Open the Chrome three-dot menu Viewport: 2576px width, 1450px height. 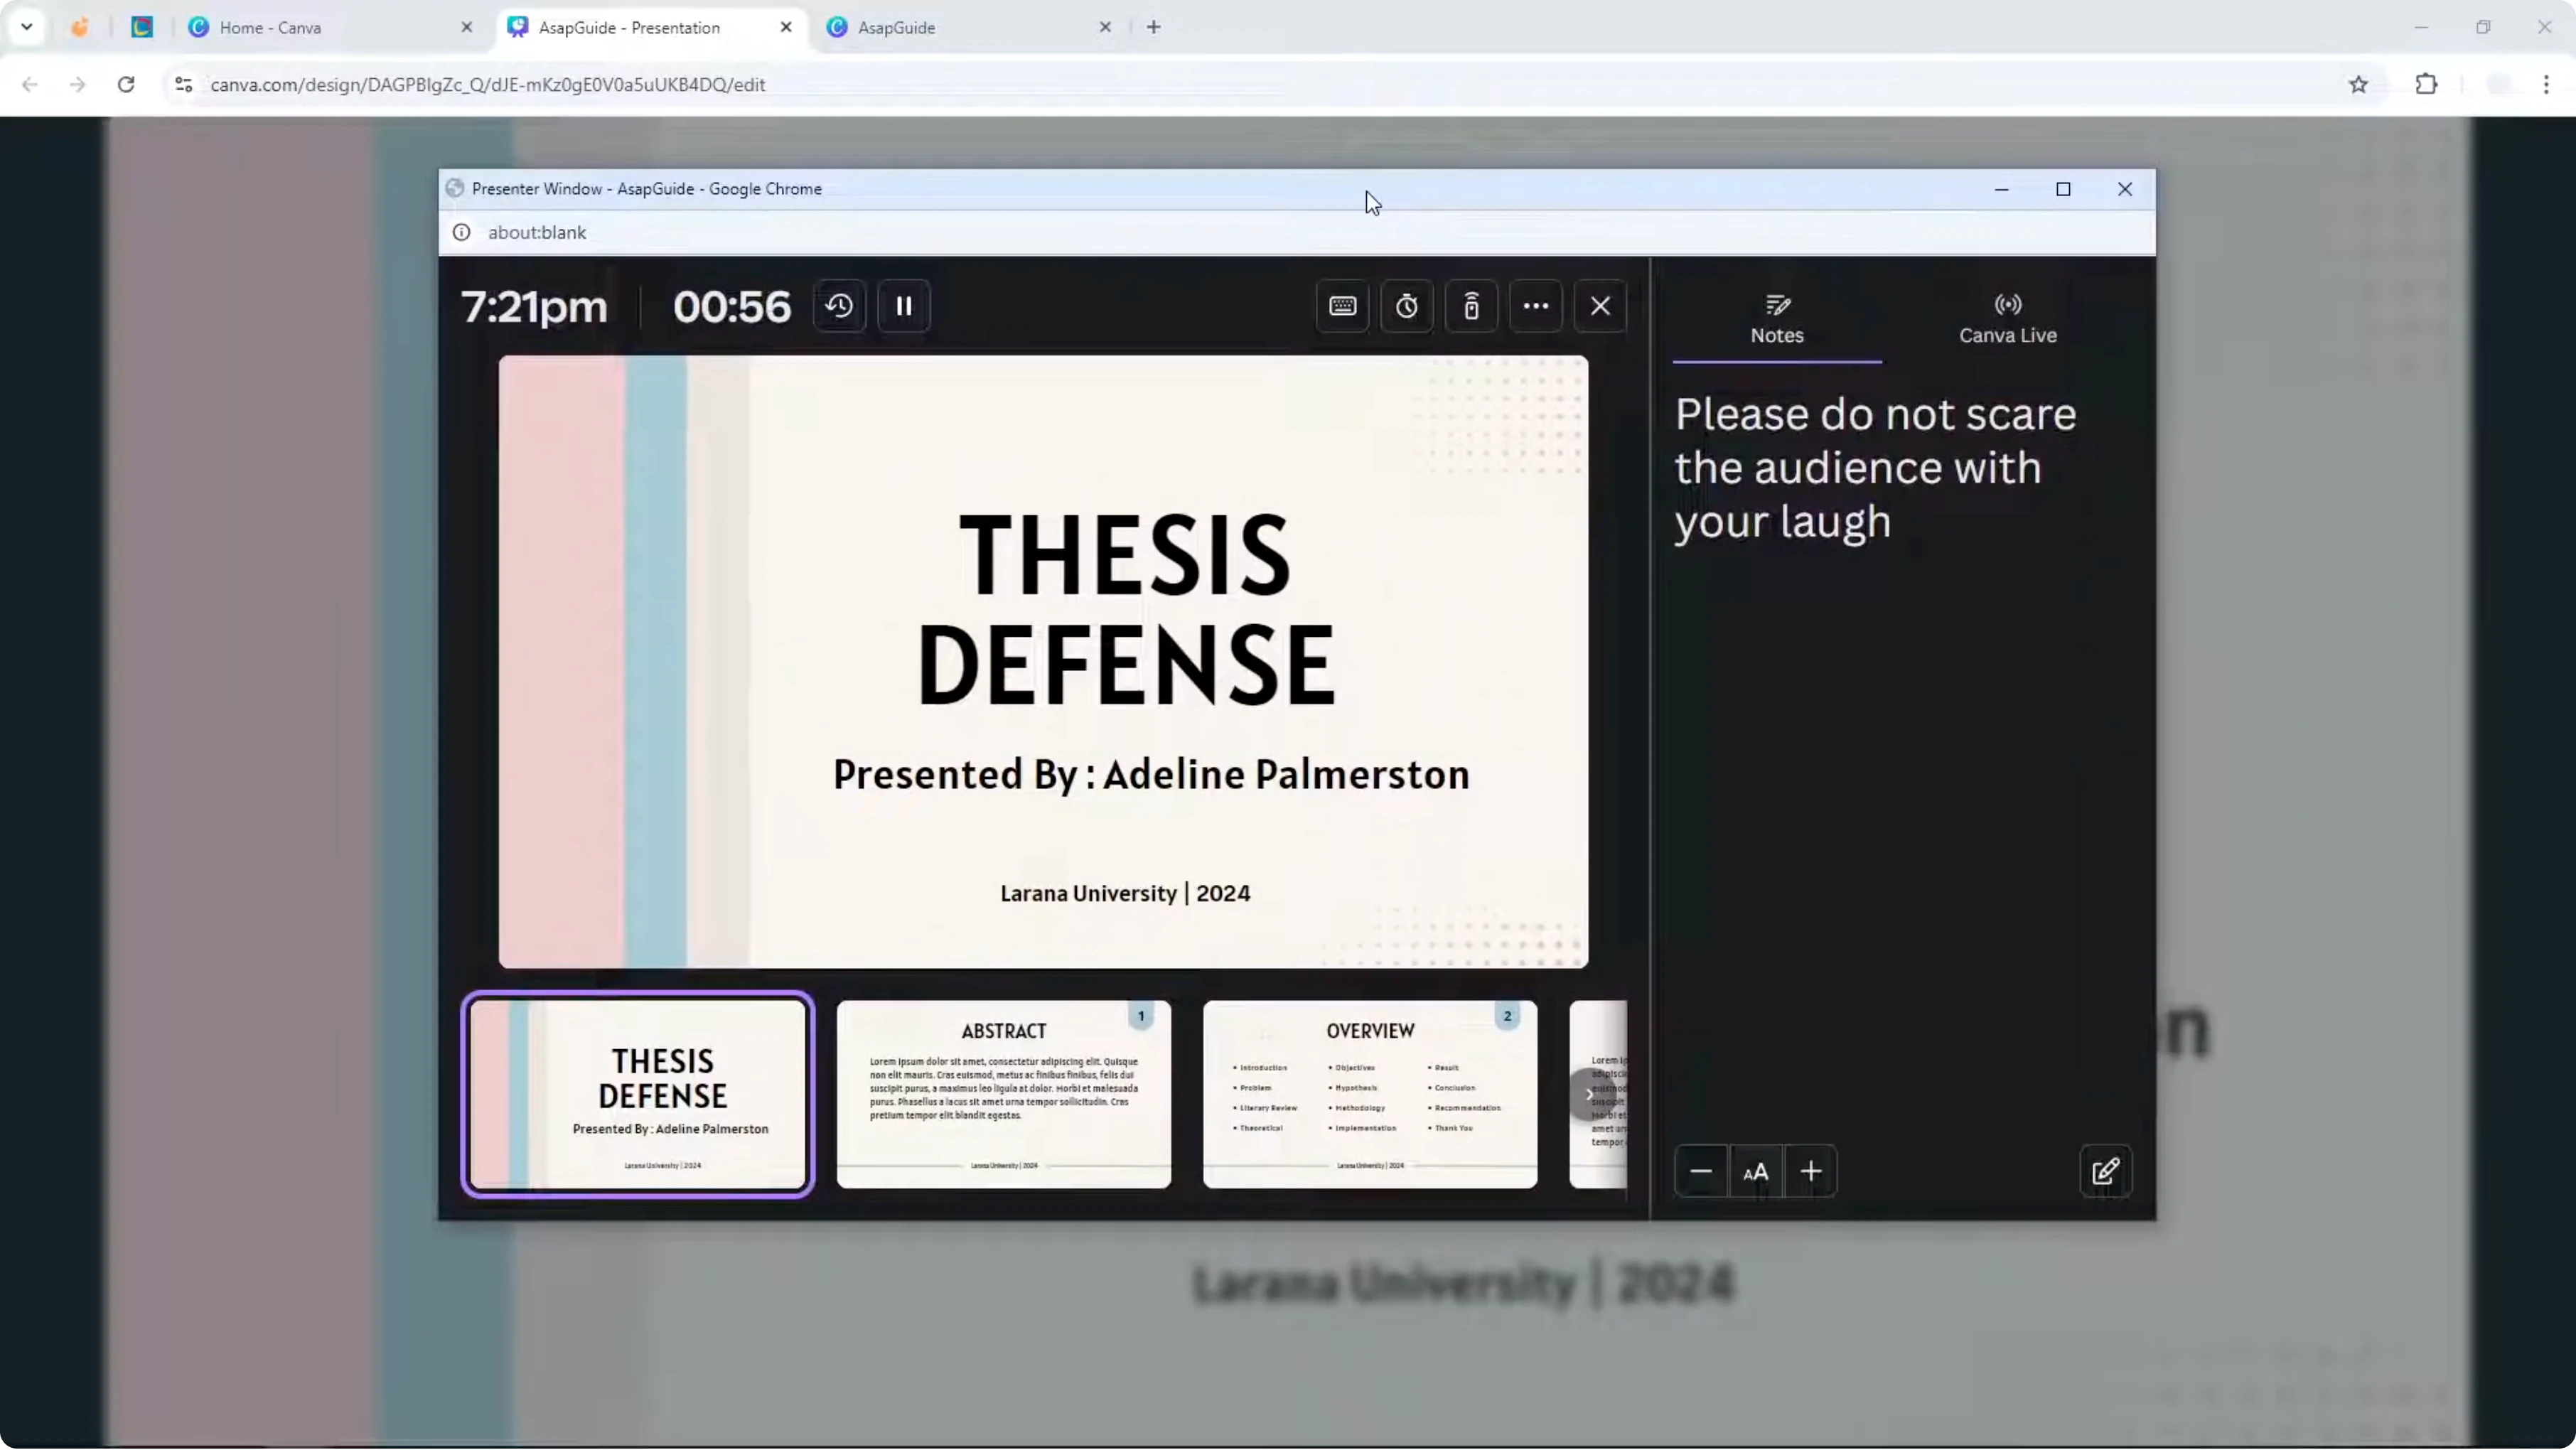2546,85
